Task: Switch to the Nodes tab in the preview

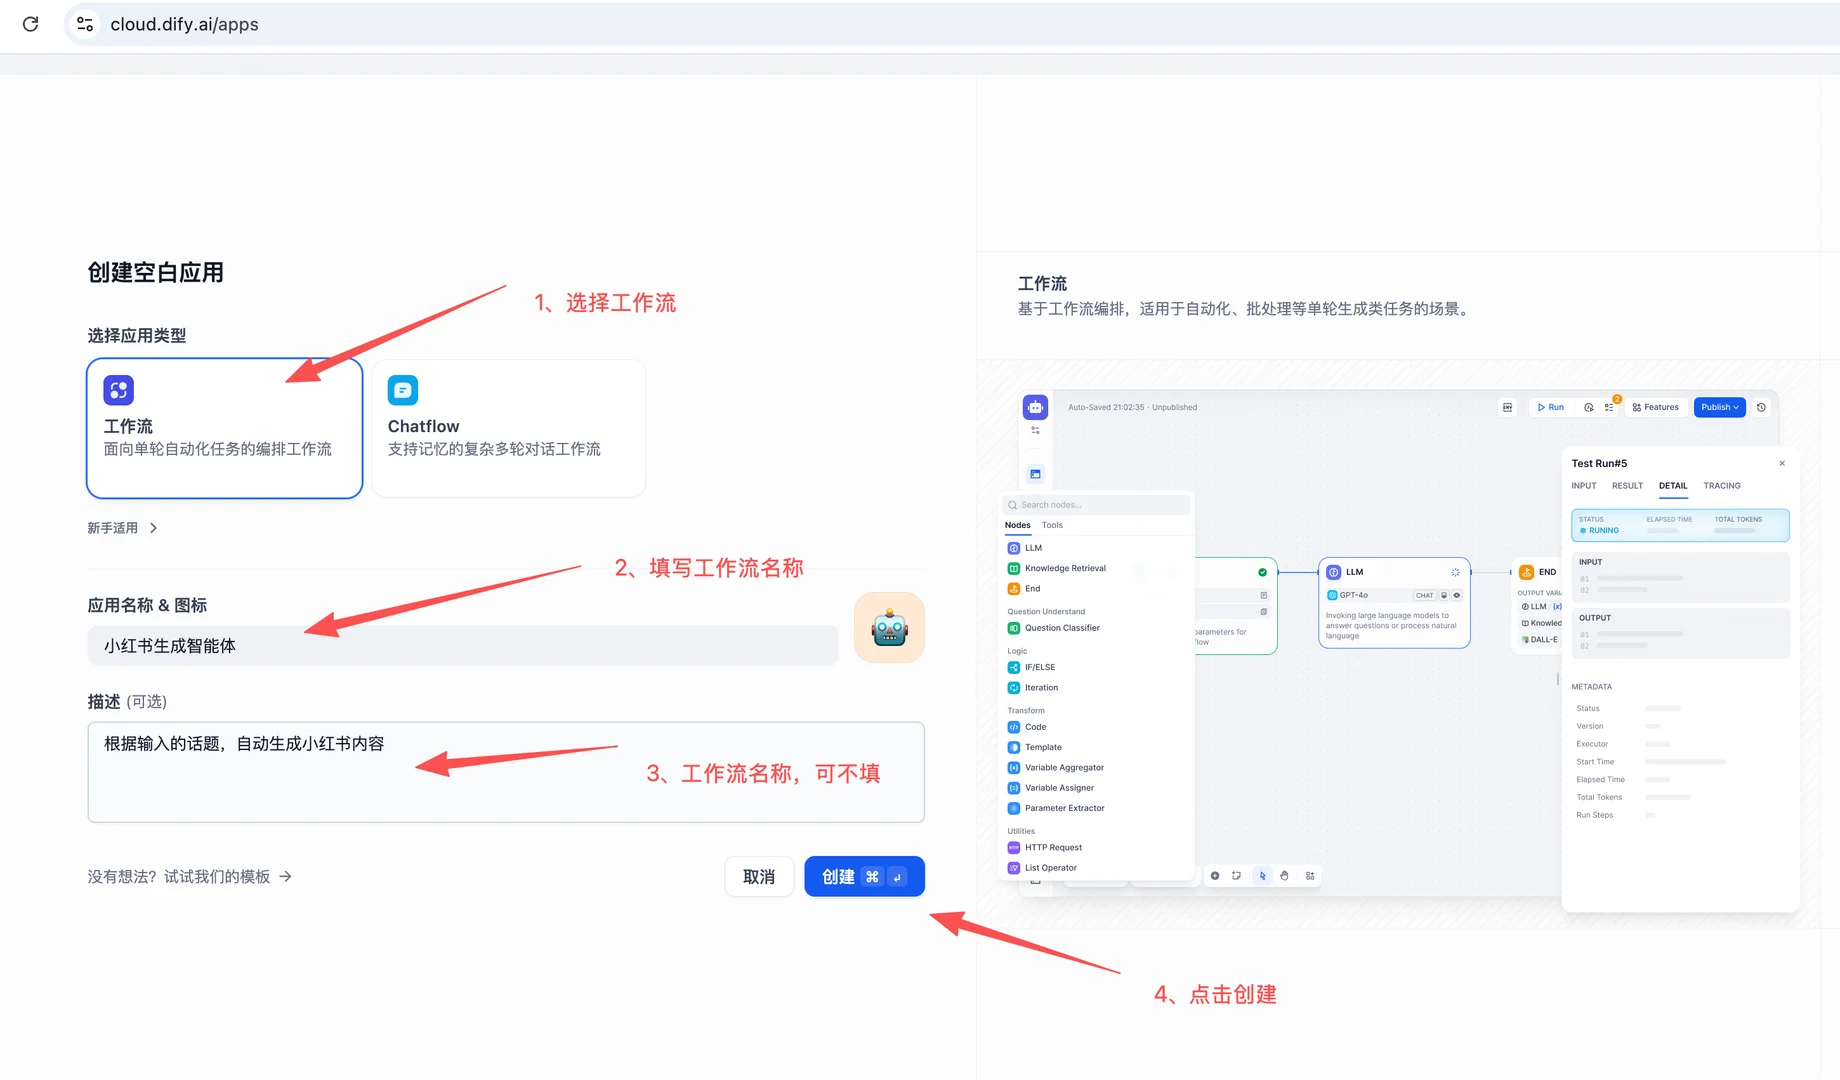Action: [1017, 525]
